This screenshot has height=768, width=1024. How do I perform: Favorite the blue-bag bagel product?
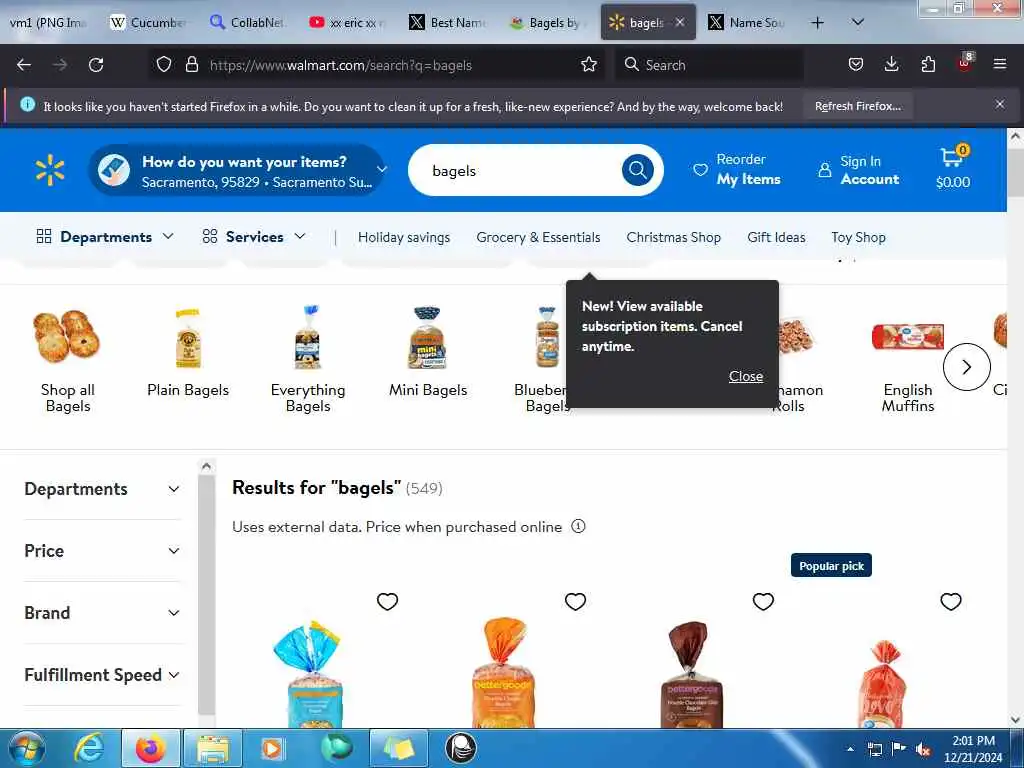tap(387, 601)
